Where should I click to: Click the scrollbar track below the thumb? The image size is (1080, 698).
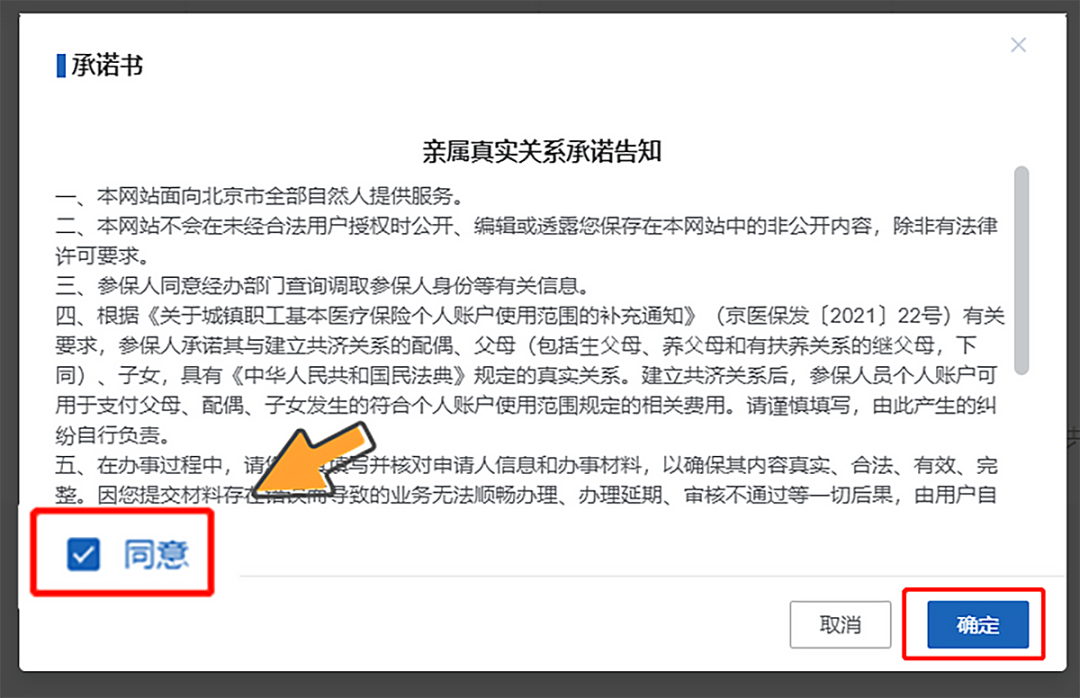coord(1021,441)
